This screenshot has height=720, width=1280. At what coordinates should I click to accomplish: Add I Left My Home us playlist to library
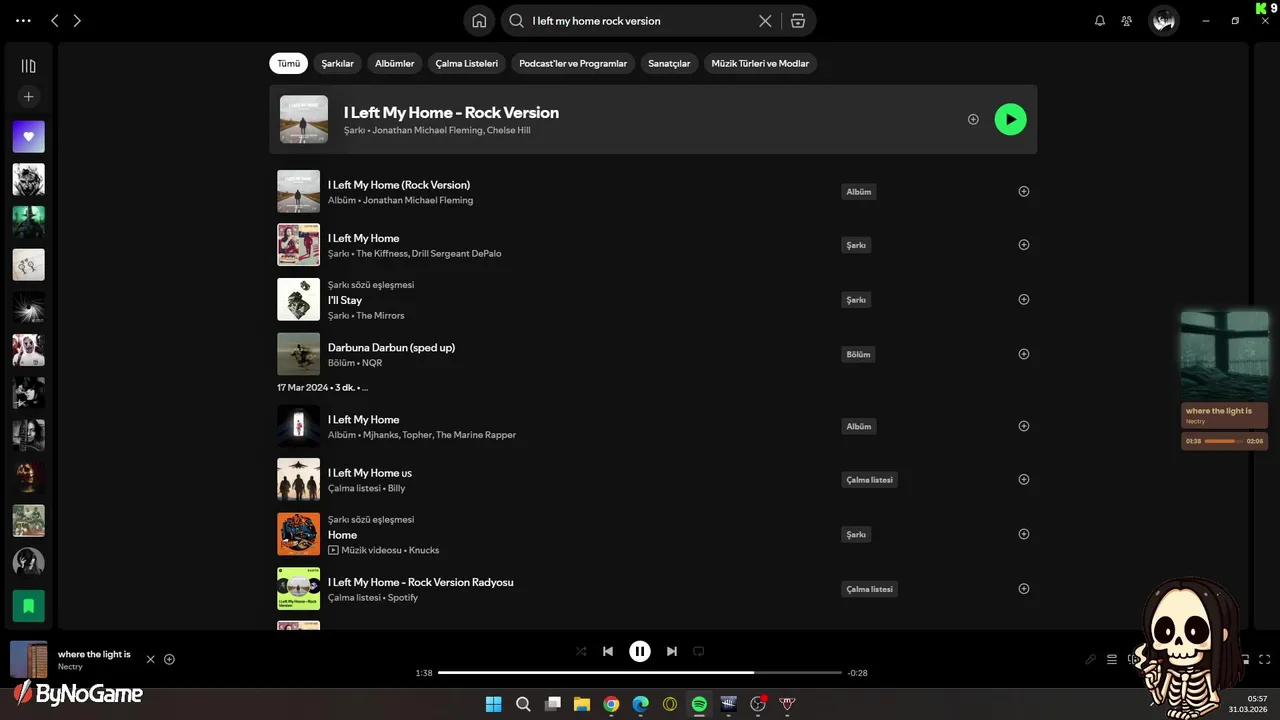(x=1023, y=479)
